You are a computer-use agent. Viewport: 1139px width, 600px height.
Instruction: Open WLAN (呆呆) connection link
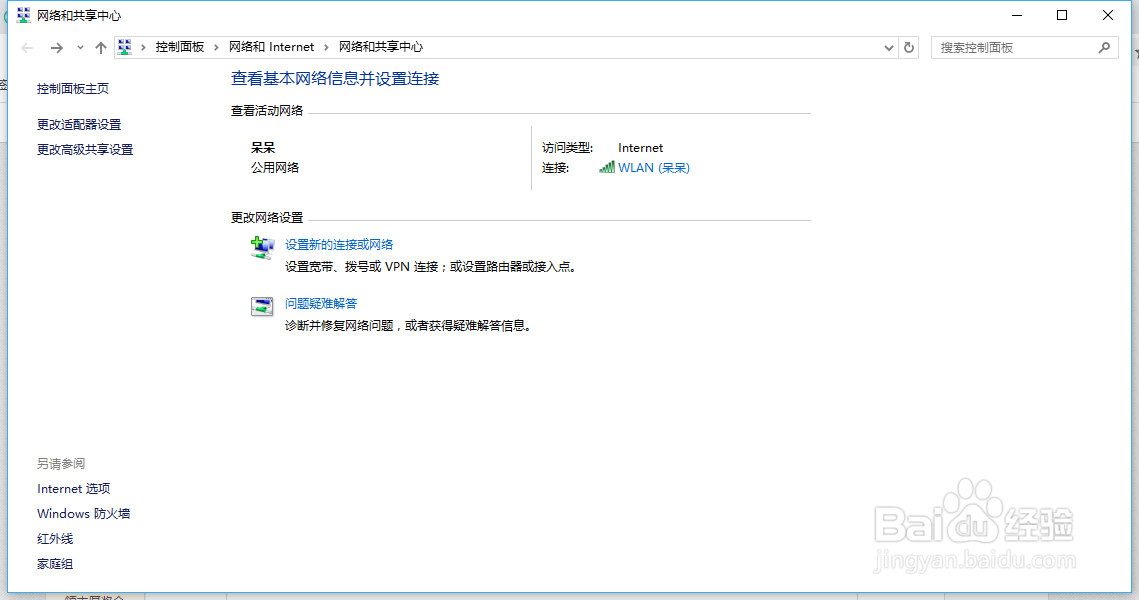tap(654, 168)
